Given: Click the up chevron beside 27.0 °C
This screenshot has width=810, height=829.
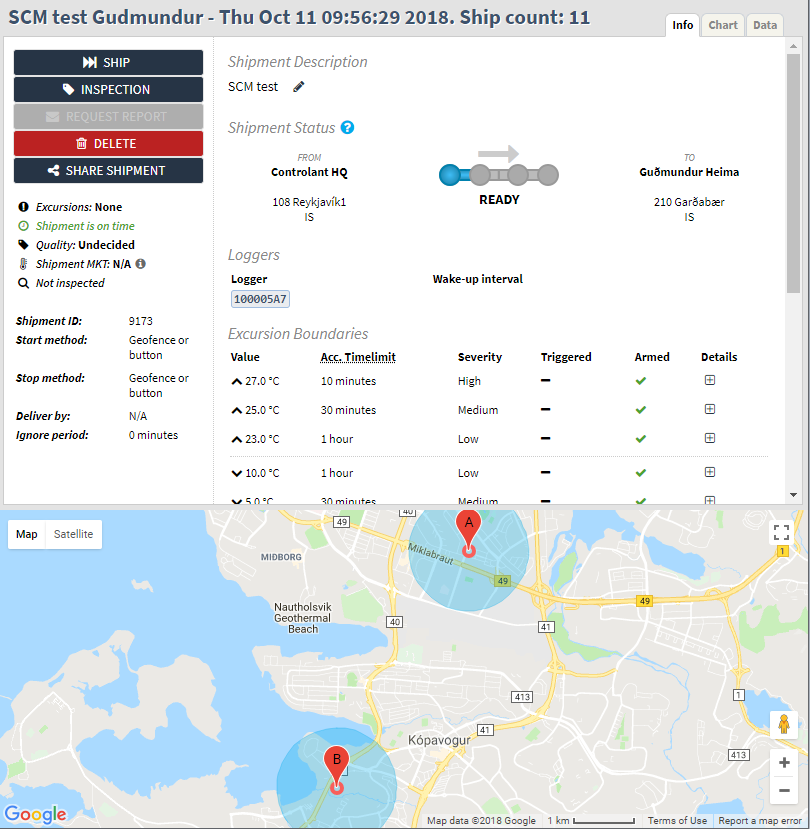Looking at the screenshot, I should 237,381.
